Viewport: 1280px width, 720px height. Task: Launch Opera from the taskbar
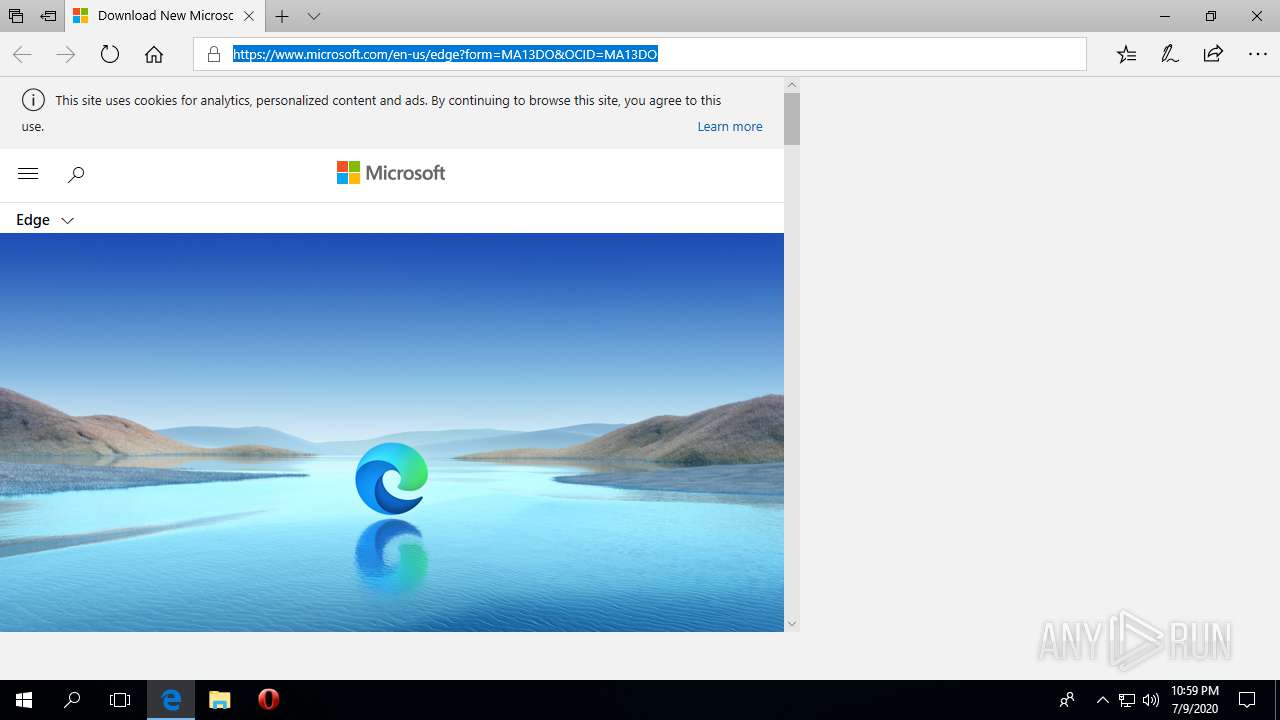[268, 700]
